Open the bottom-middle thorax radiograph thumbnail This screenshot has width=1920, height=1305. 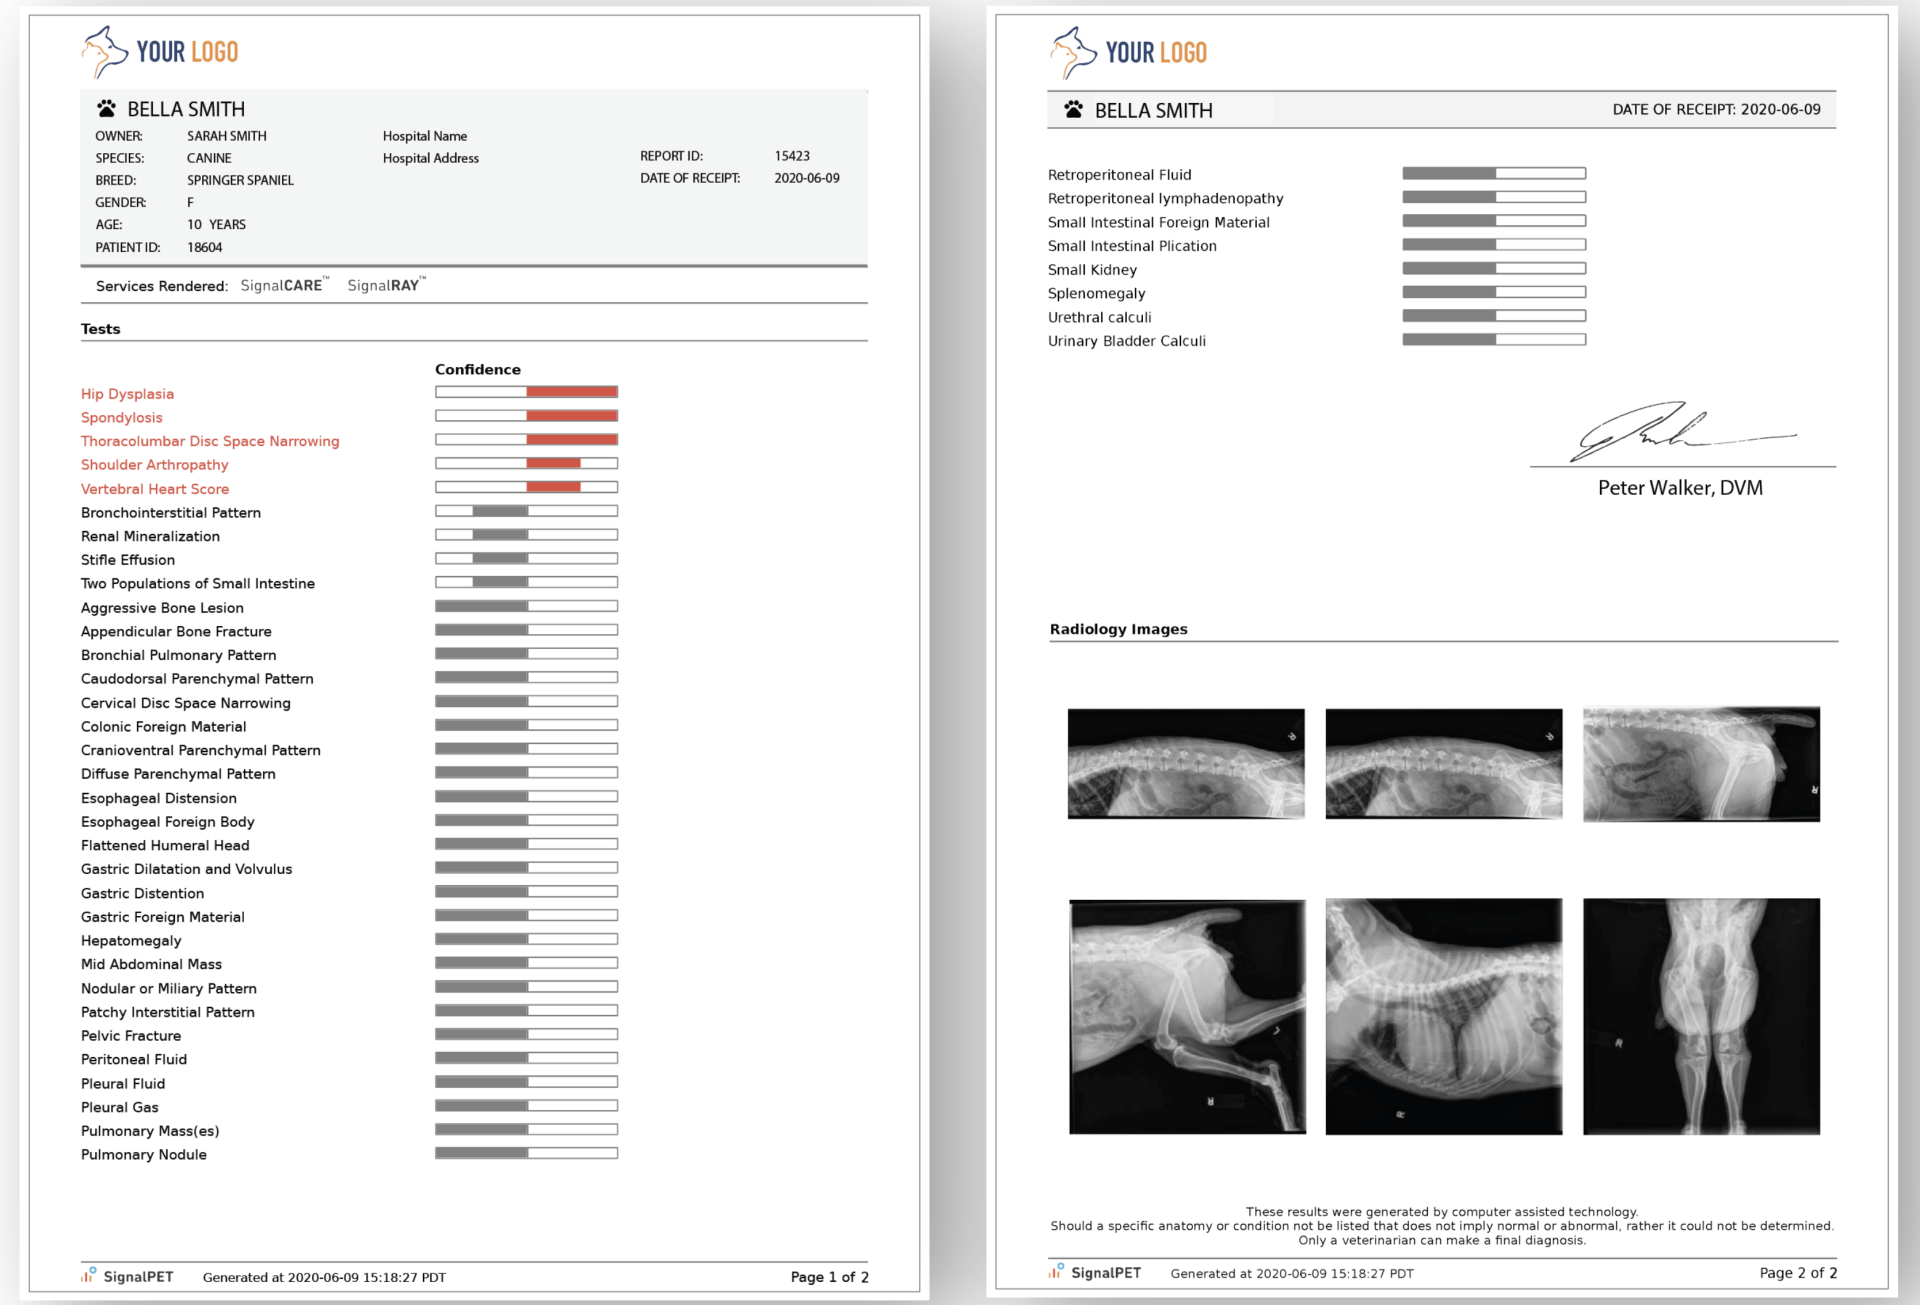click(1443, 1016)
